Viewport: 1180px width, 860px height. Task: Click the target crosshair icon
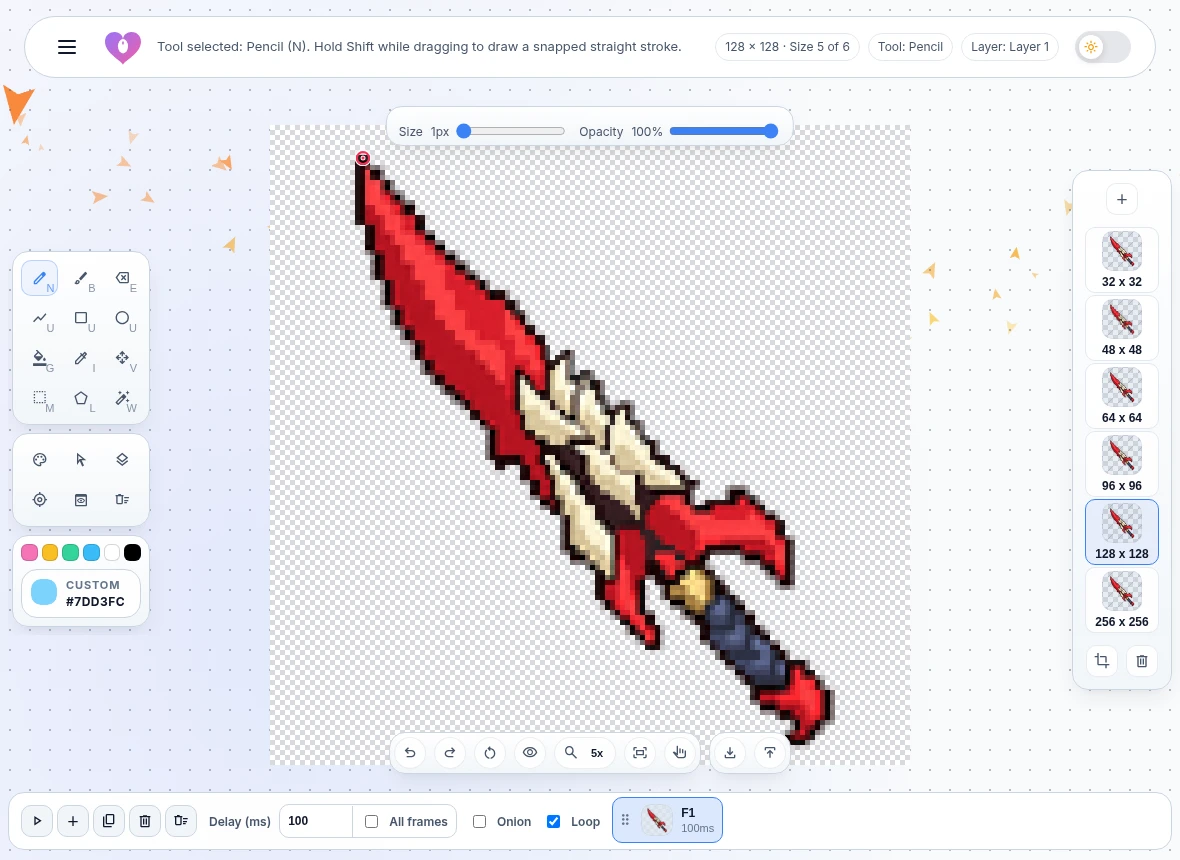click(40, 500)
